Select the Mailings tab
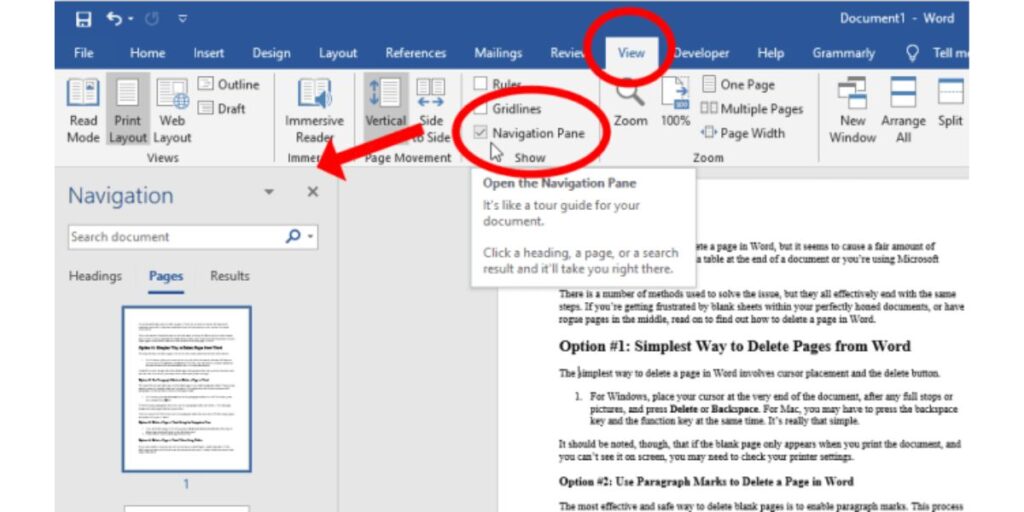The height and width of the screenshot is (512, 1024). [498, 54]
